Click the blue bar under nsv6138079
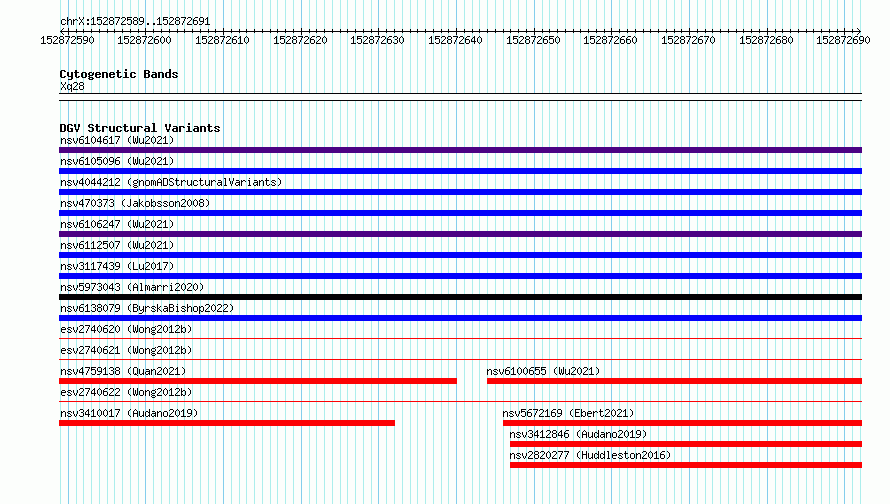This screenshot has height=504, width=890. (460, 318)
